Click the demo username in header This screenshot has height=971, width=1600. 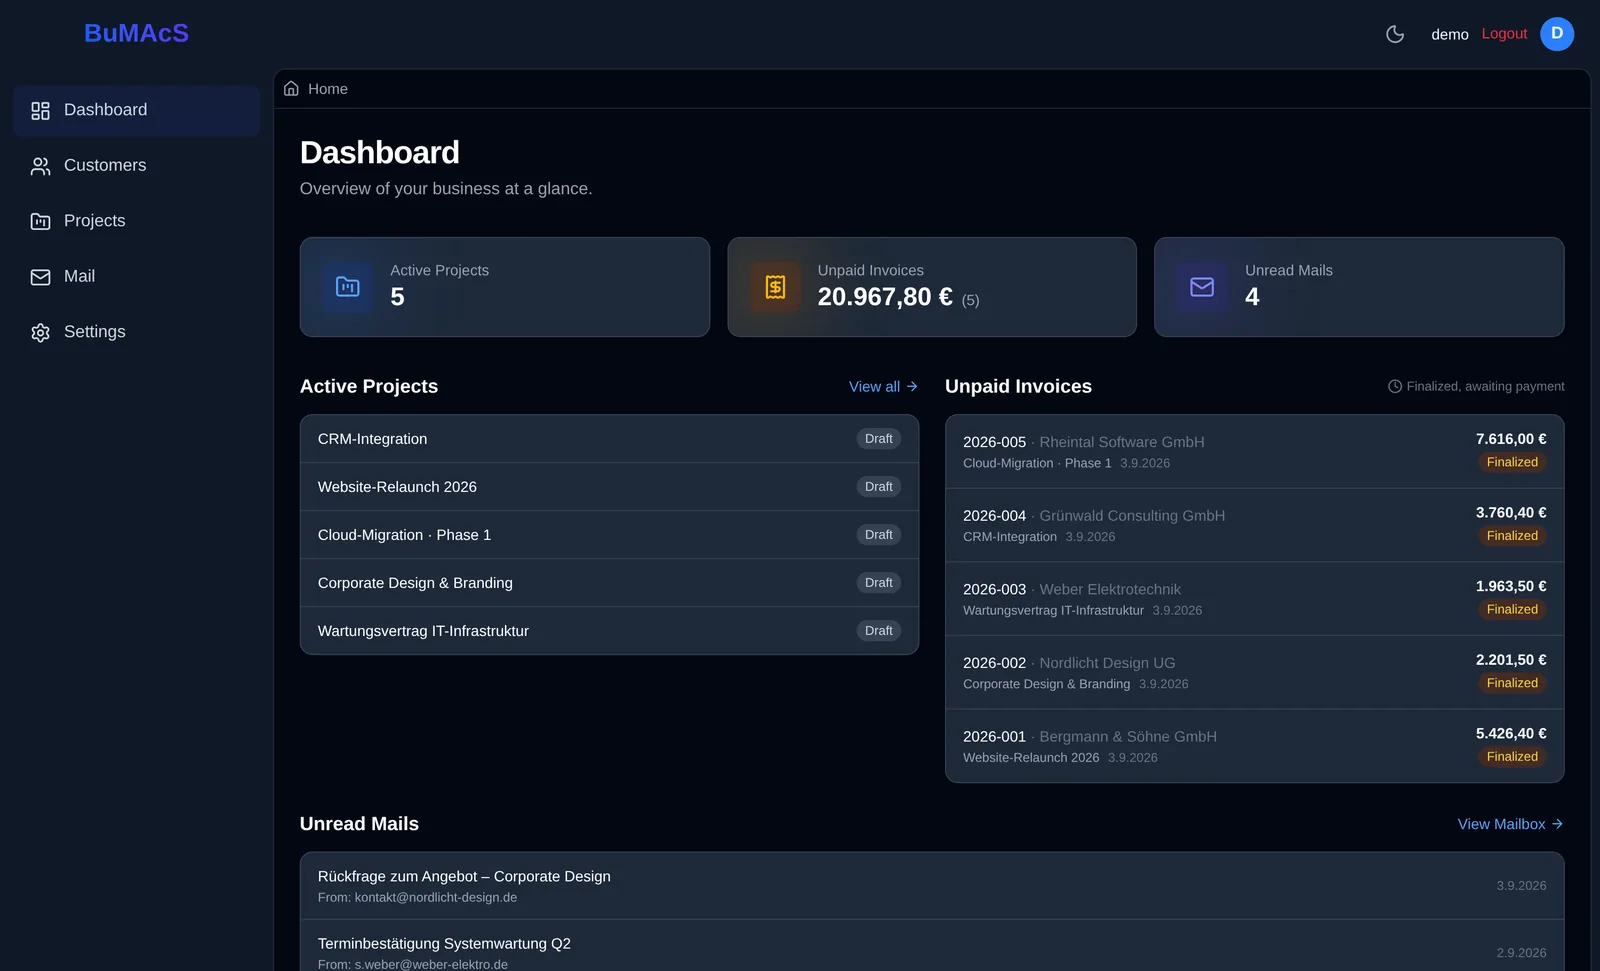click(1450, 34)
